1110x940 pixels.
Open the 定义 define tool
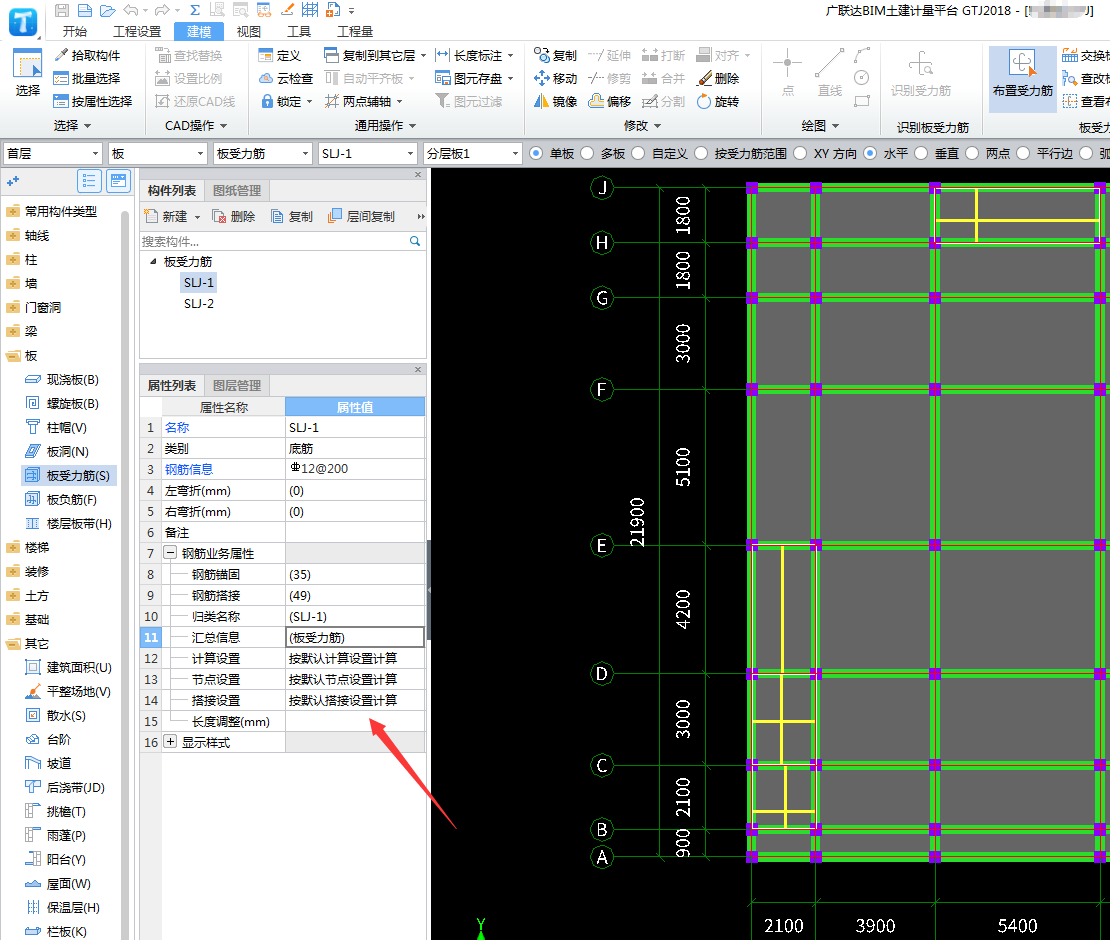pyautogui.click(x=280, y=55)
